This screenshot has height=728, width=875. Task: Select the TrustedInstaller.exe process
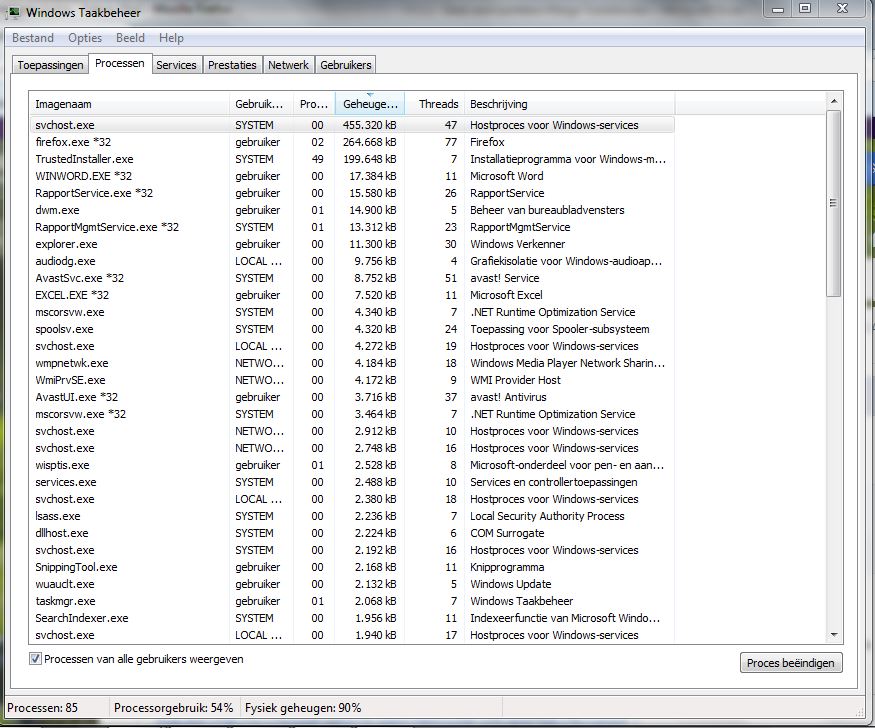click(352, 159)
